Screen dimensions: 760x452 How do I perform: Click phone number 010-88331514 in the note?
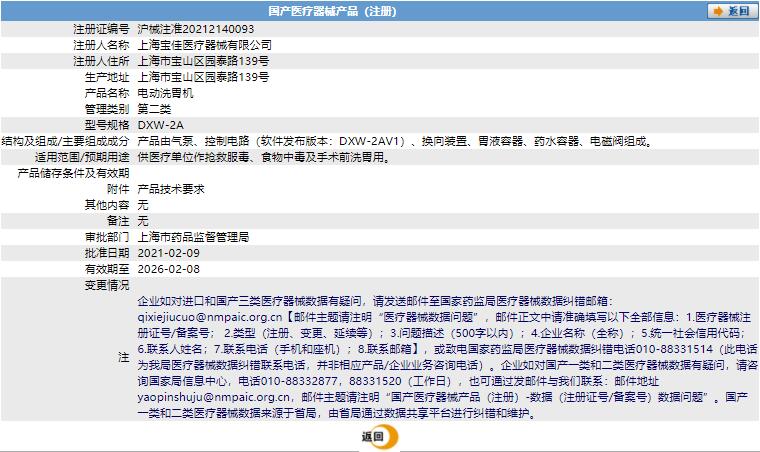point(674,349)
